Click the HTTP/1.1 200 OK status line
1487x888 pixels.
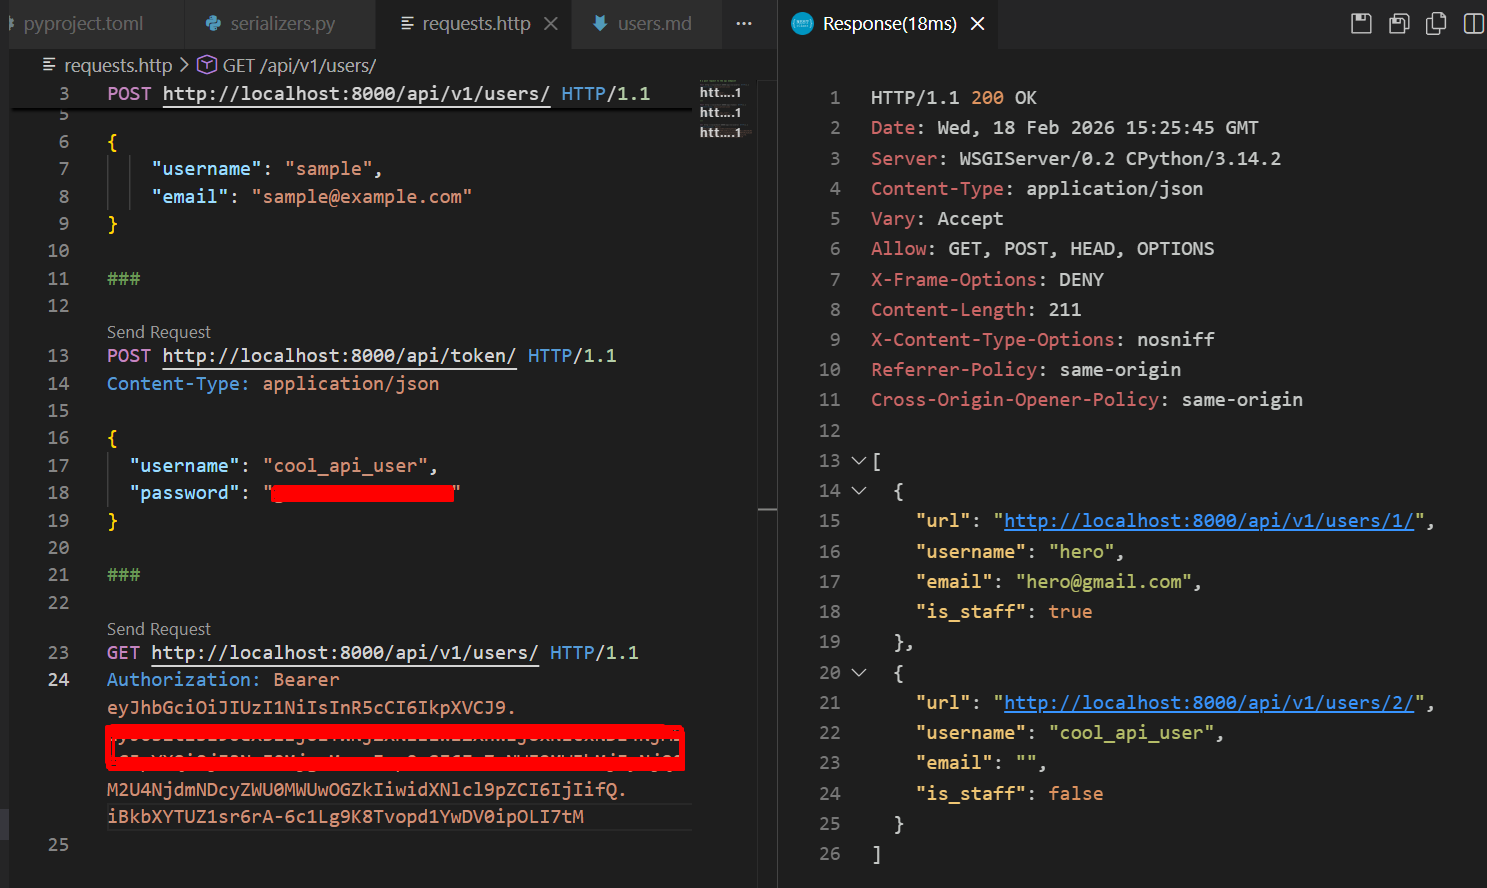(x=954, y=98)
